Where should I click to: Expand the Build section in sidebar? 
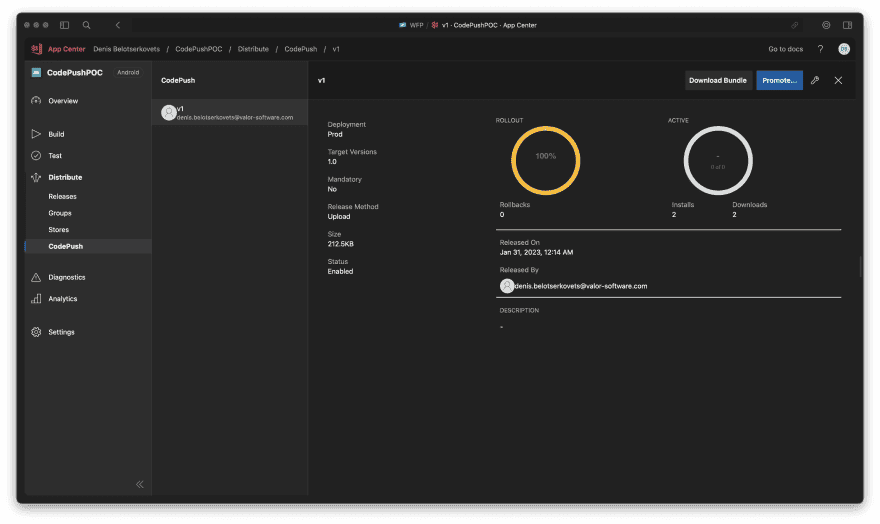coord(56,134)
